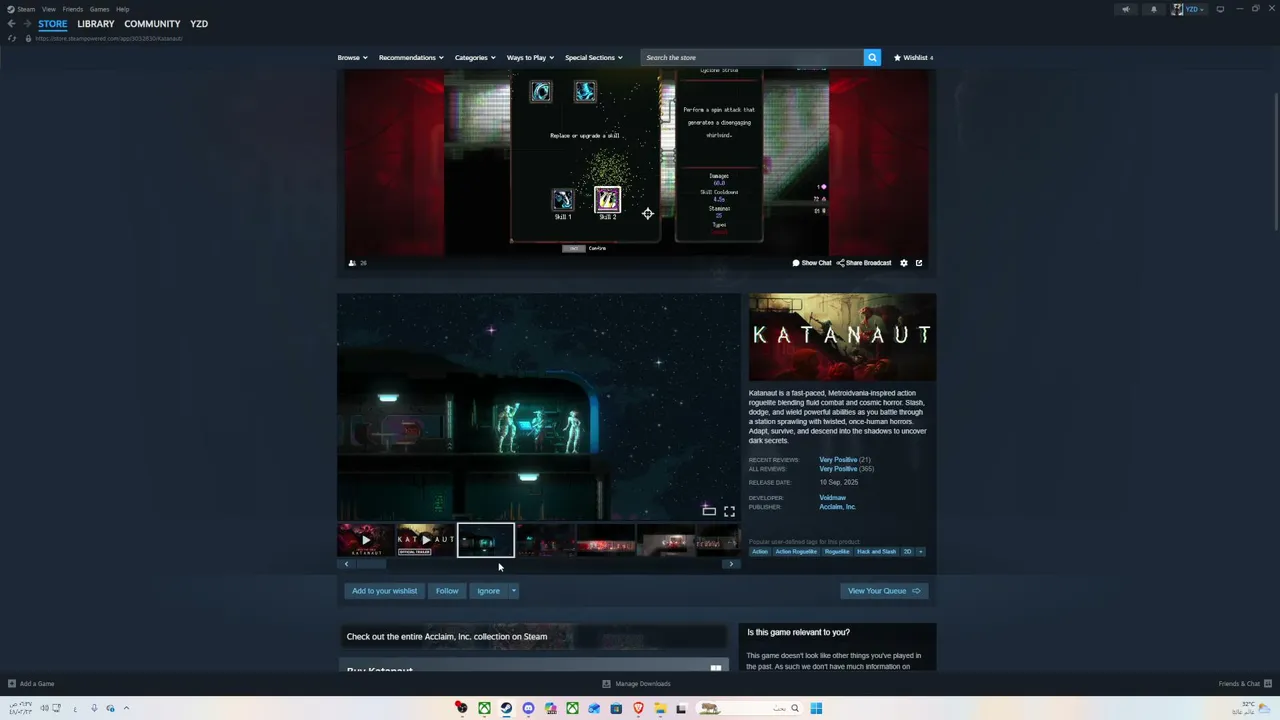Screen dimensions: 1280x720
Task: Open the Wishlist button in the store bar
Action: pyautogui.click(x=913, y=58)
